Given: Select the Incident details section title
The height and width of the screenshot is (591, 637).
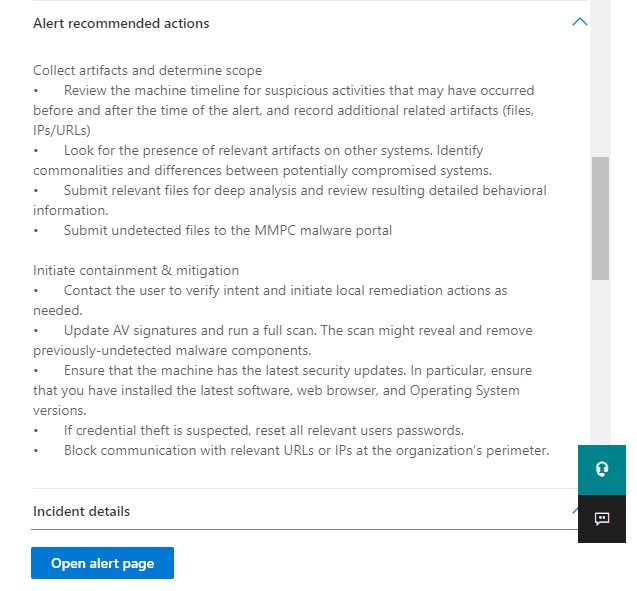Looking at the screenshot, I should [81, 511].
